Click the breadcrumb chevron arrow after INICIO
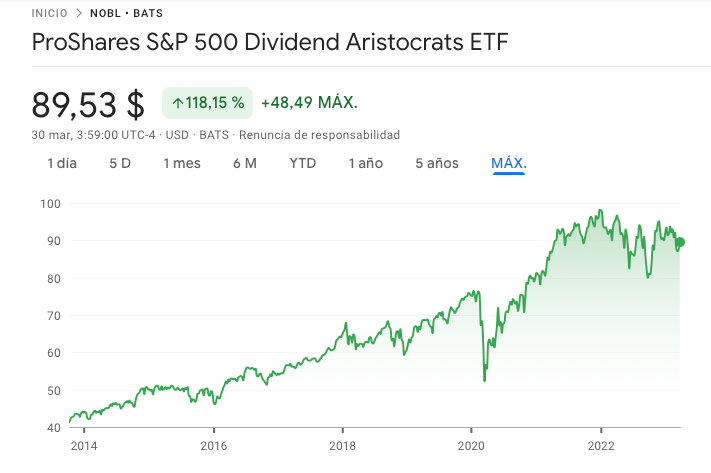Screen dimensions: 711x473 pyautogui.click(x=77, y=14)
